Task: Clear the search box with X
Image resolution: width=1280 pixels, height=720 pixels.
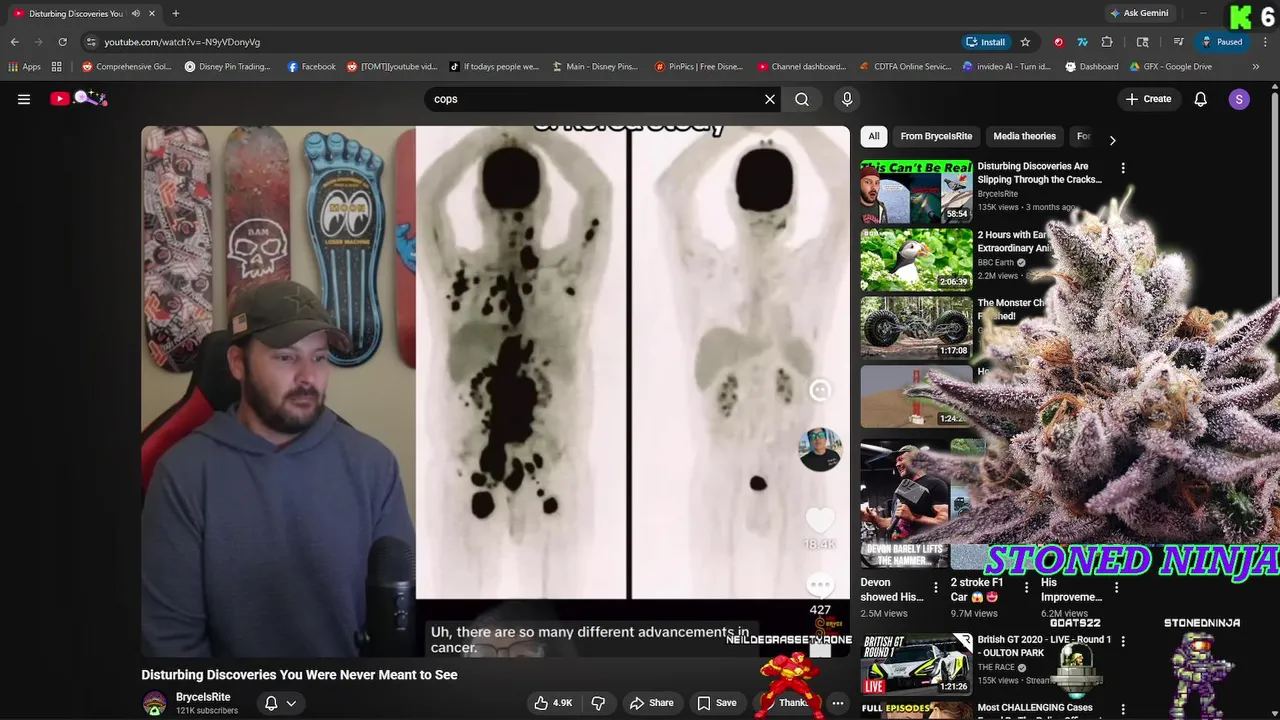Action: (770, 99)
